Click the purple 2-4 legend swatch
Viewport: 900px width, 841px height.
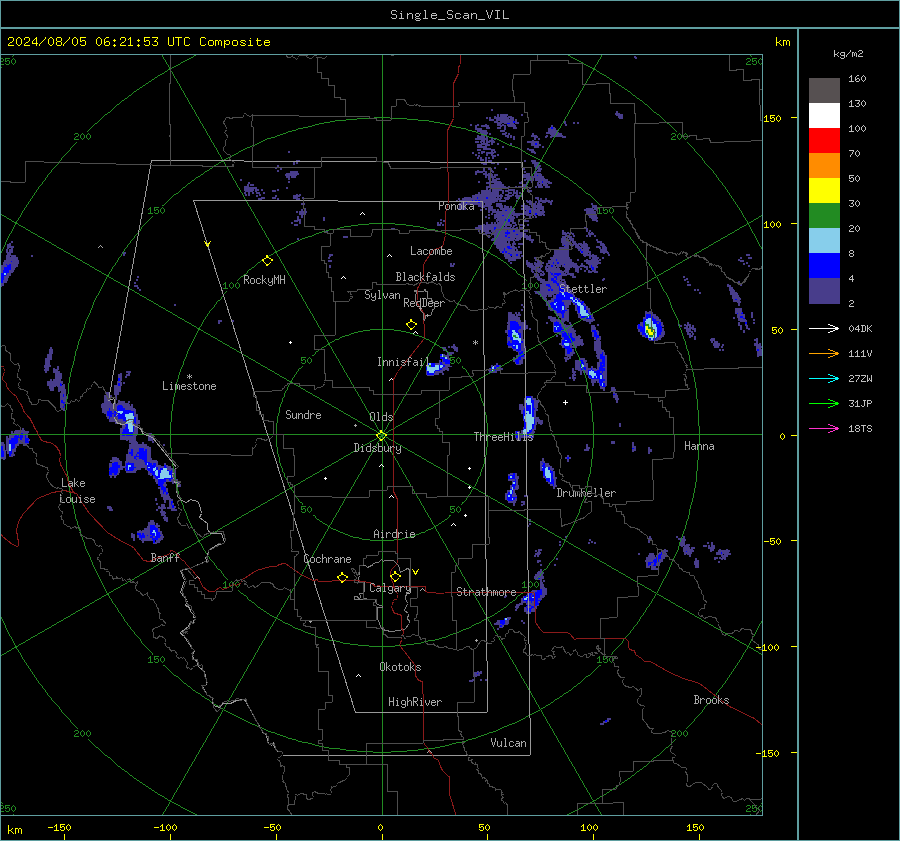point(824,290)
